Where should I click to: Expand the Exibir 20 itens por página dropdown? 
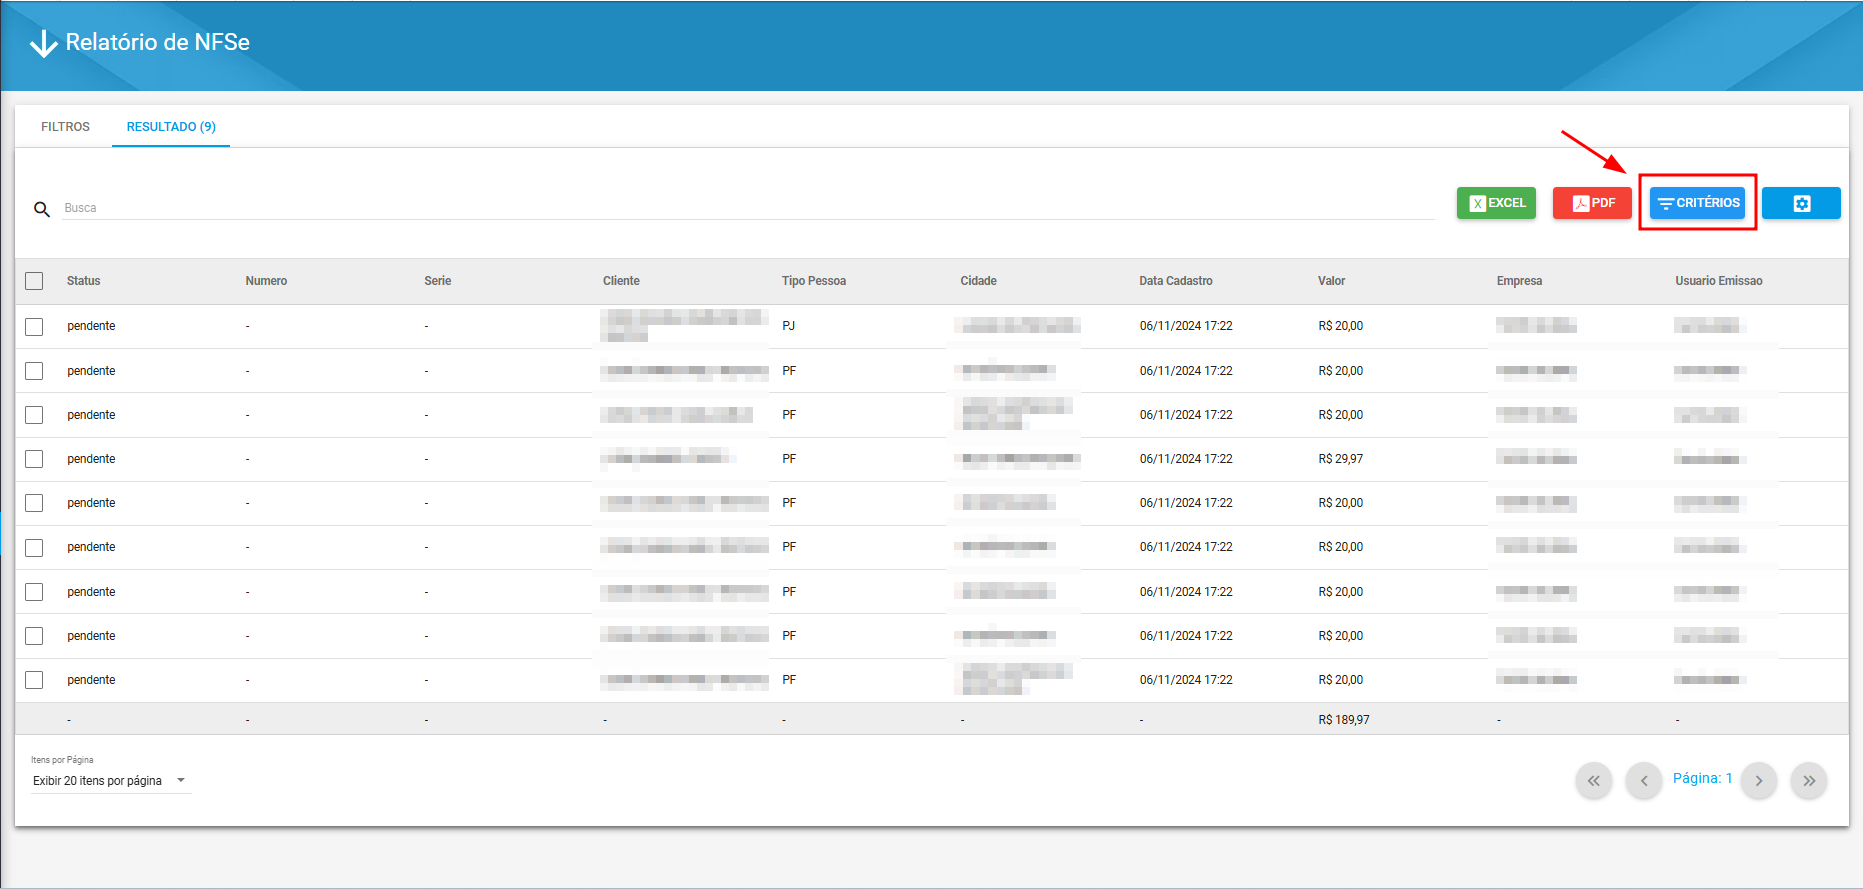[110, 781]
